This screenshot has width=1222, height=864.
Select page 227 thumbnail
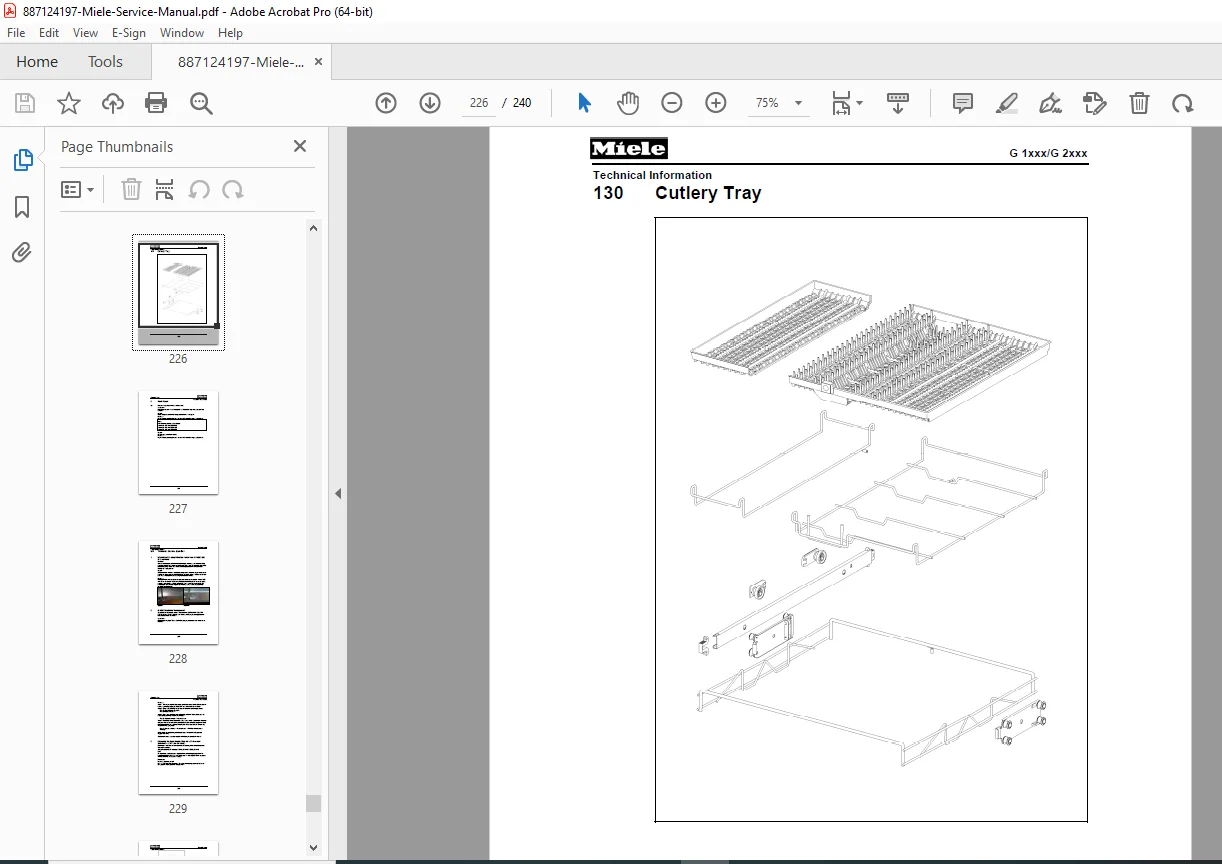[178, 442]
